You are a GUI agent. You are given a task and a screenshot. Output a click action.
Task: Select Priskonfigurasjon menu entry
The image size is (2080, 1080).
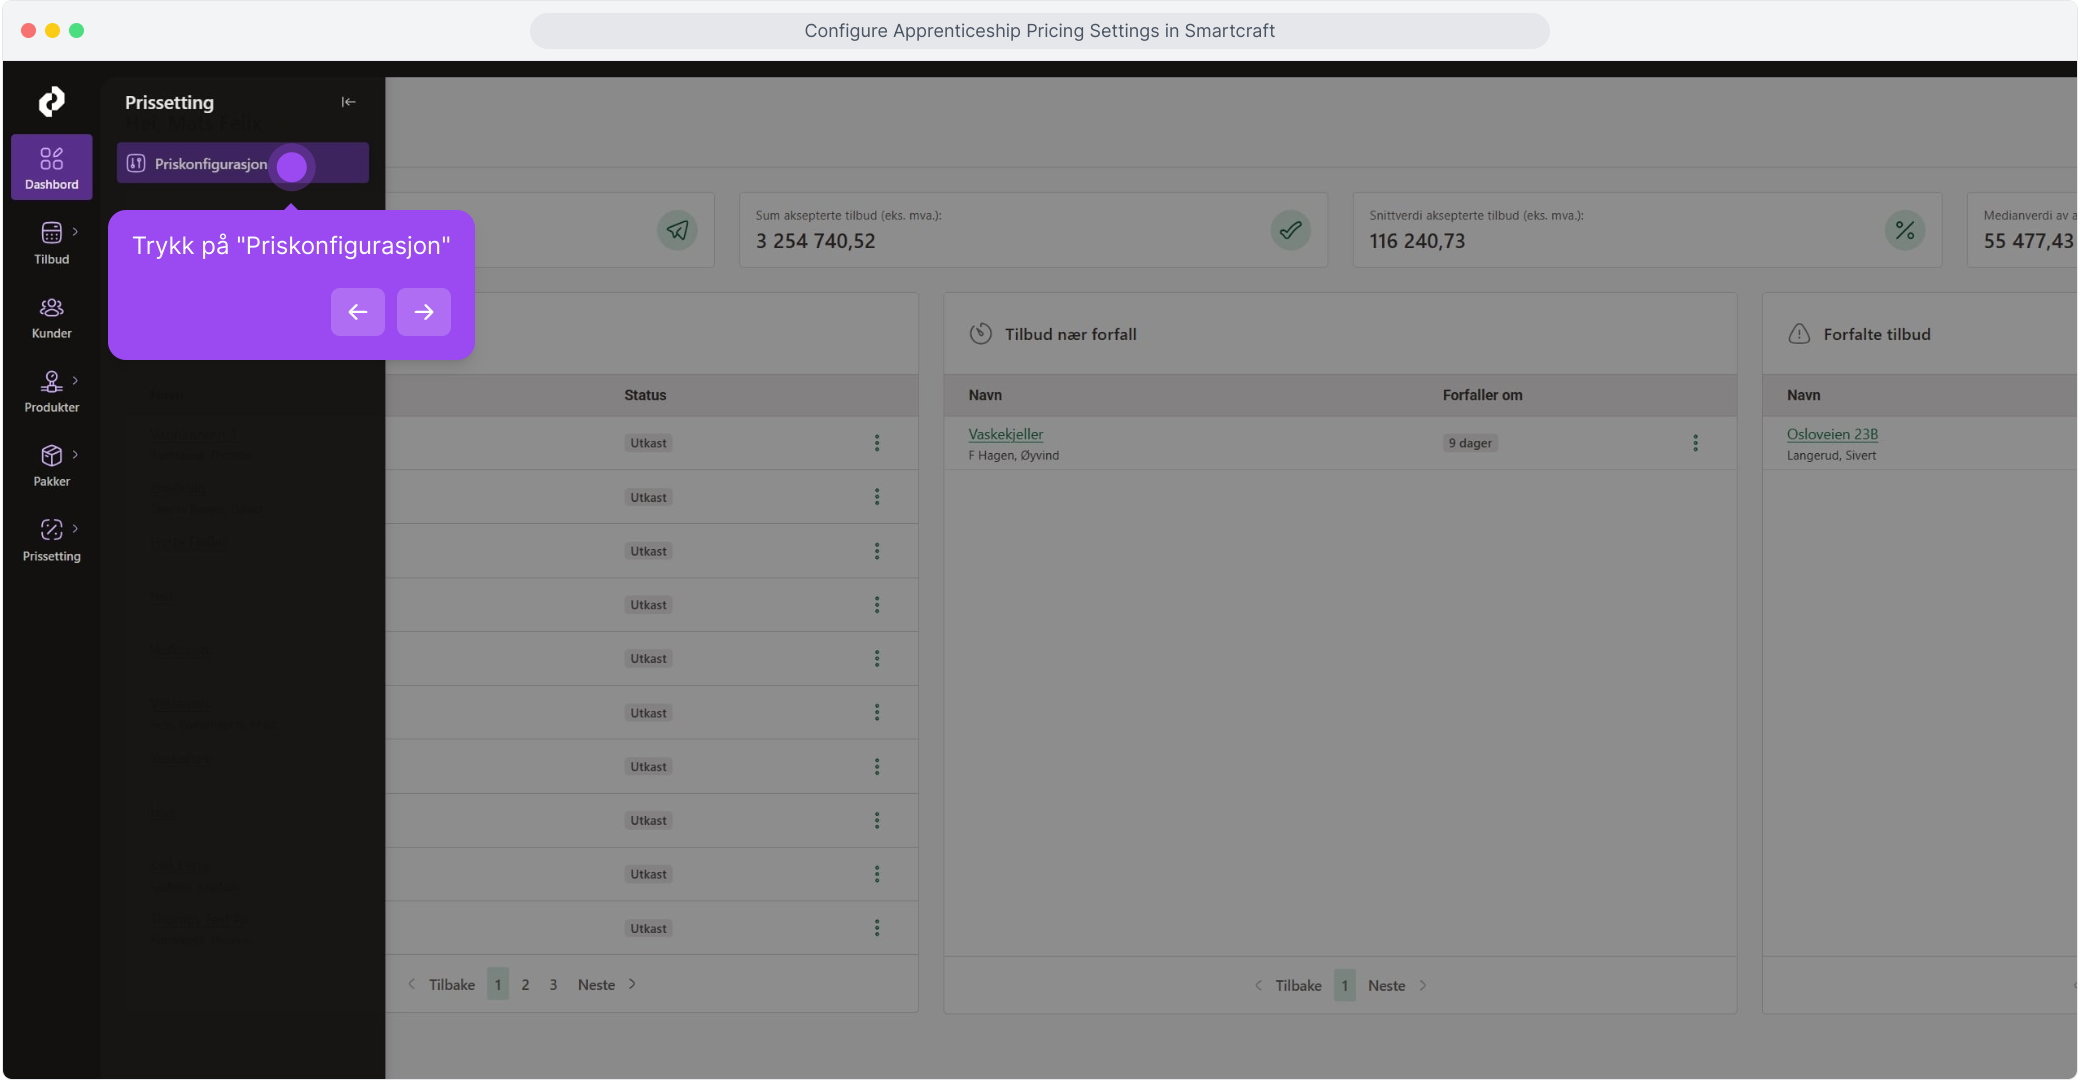point(243,164)
